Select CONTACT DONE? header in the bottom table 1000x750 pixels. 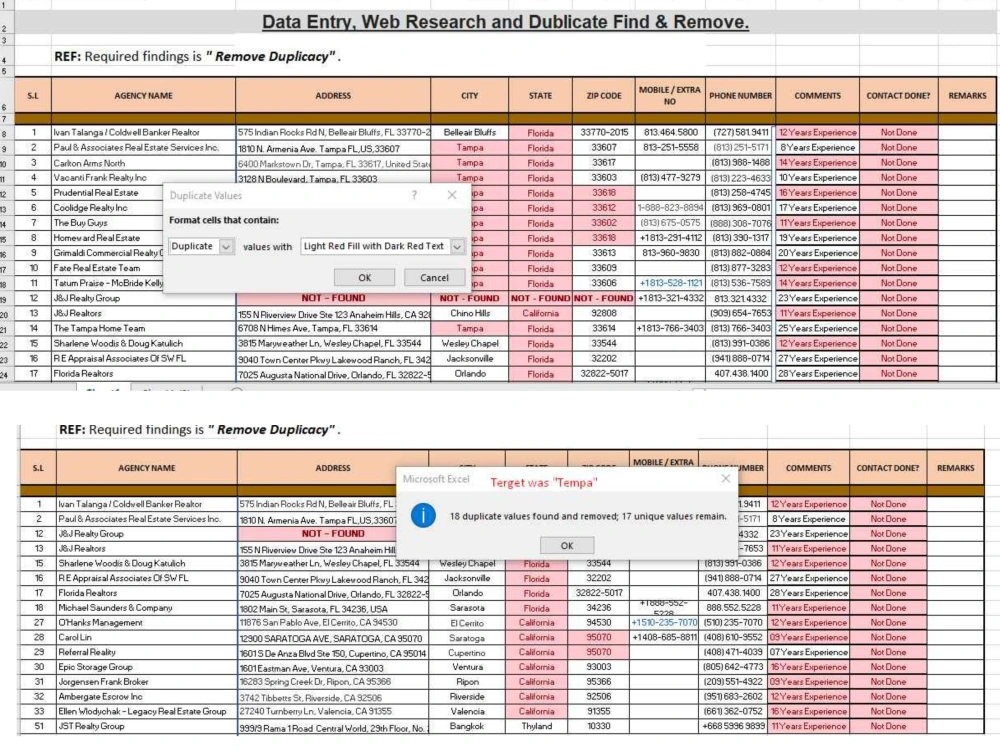(x=888, y=468)
